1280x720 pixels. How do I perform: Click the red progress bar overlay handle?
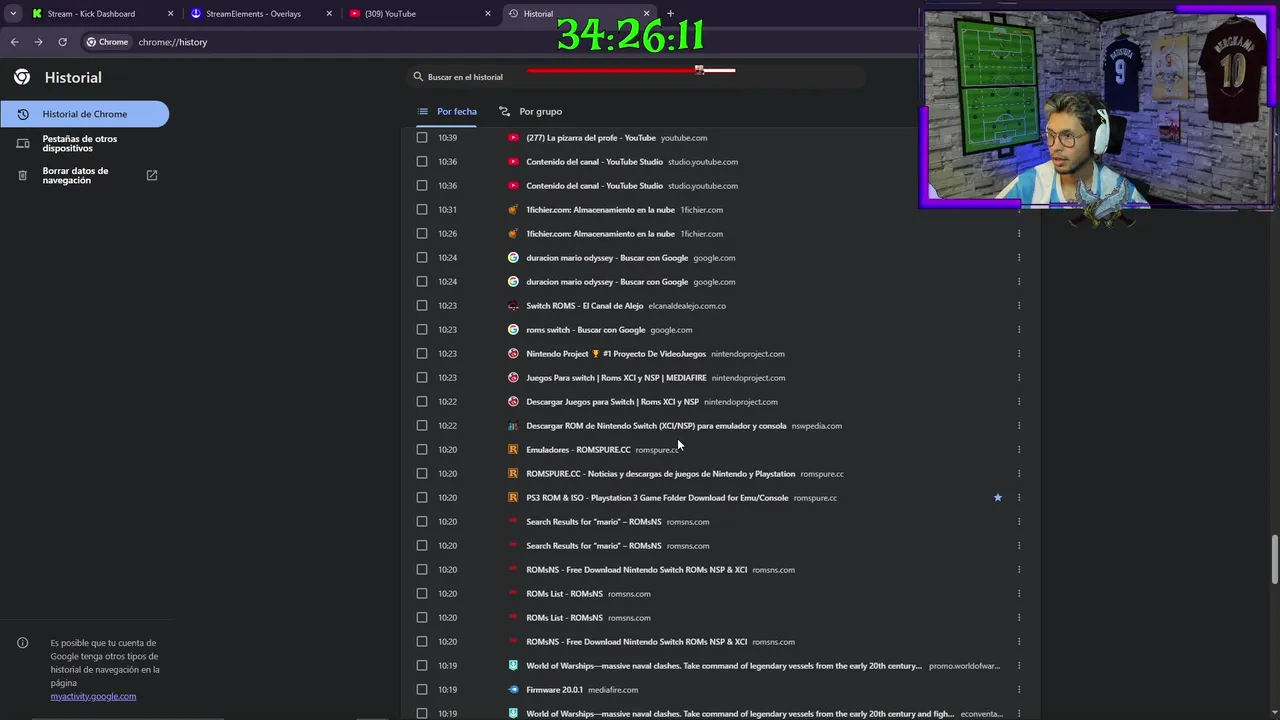coord(700,70)
